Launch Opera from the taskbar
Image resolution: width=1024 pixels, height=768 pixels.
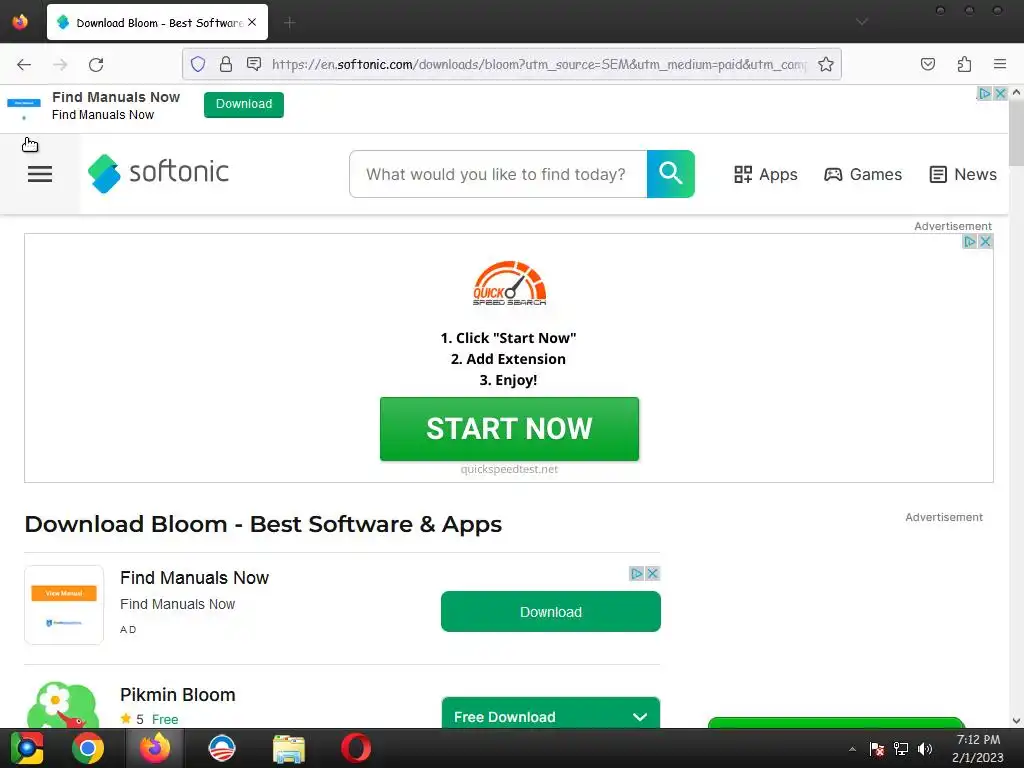coord(355,748)
